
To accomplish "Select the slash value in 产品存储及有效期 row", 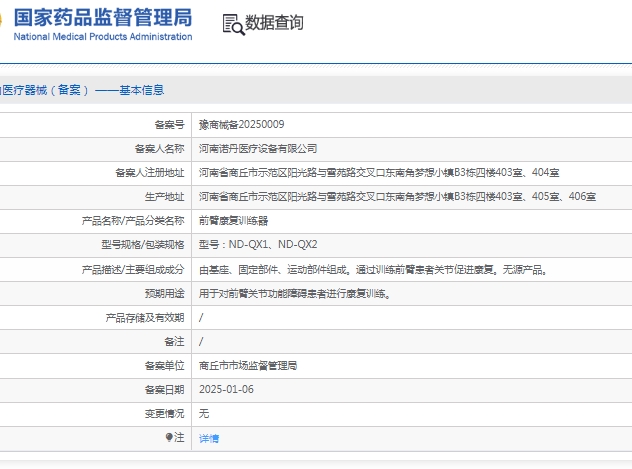I will click(201, 318).
